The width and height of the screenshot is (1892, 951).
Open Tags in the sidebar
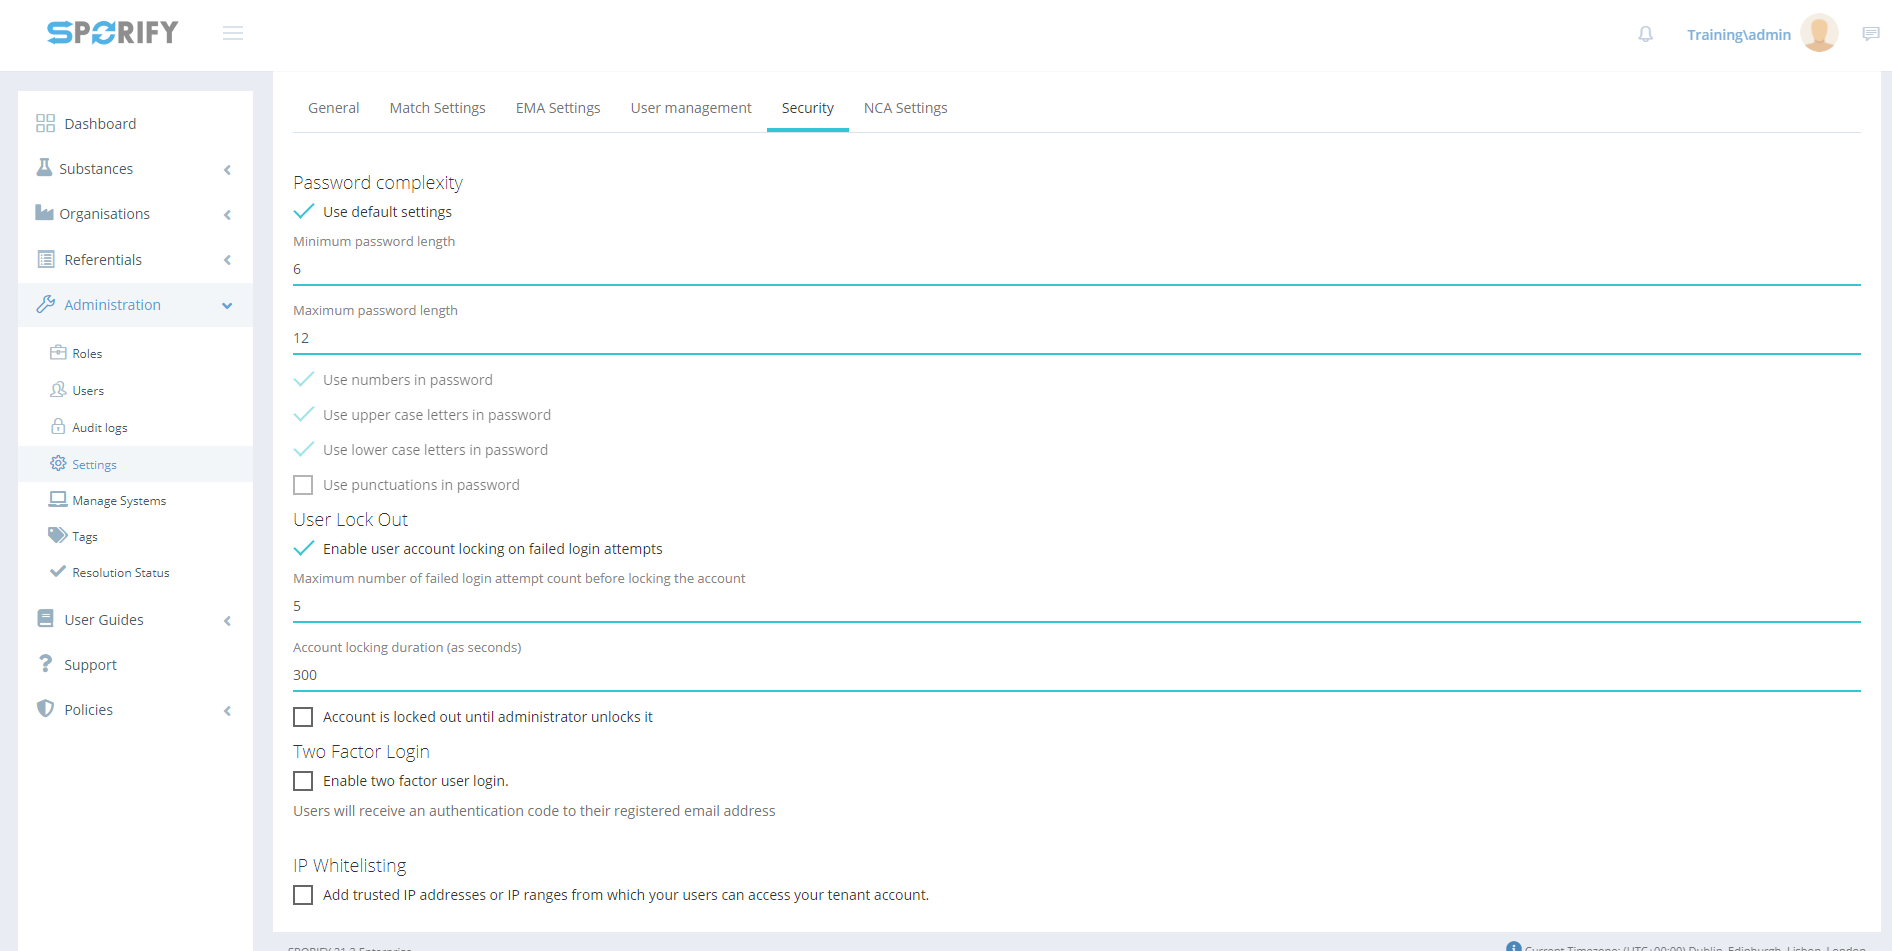[84, 537]
